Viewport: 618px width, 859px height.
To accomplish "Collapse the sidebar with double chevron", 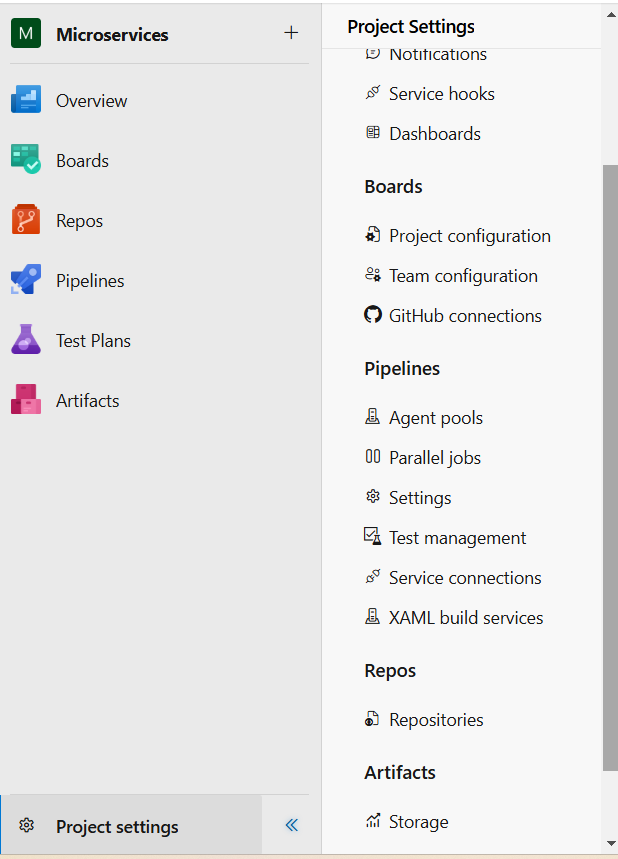I will pyautogui.click(x=291, y=825).
